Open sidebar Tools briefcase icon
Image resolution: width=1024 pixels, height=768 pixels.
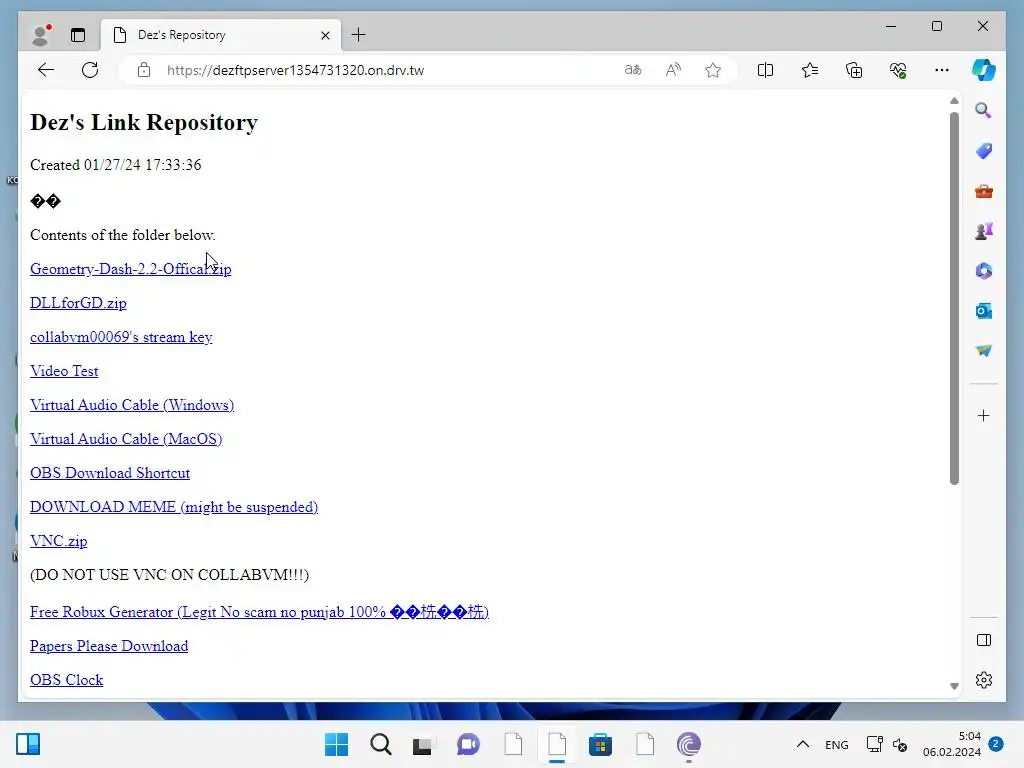[x=984, y=191]
